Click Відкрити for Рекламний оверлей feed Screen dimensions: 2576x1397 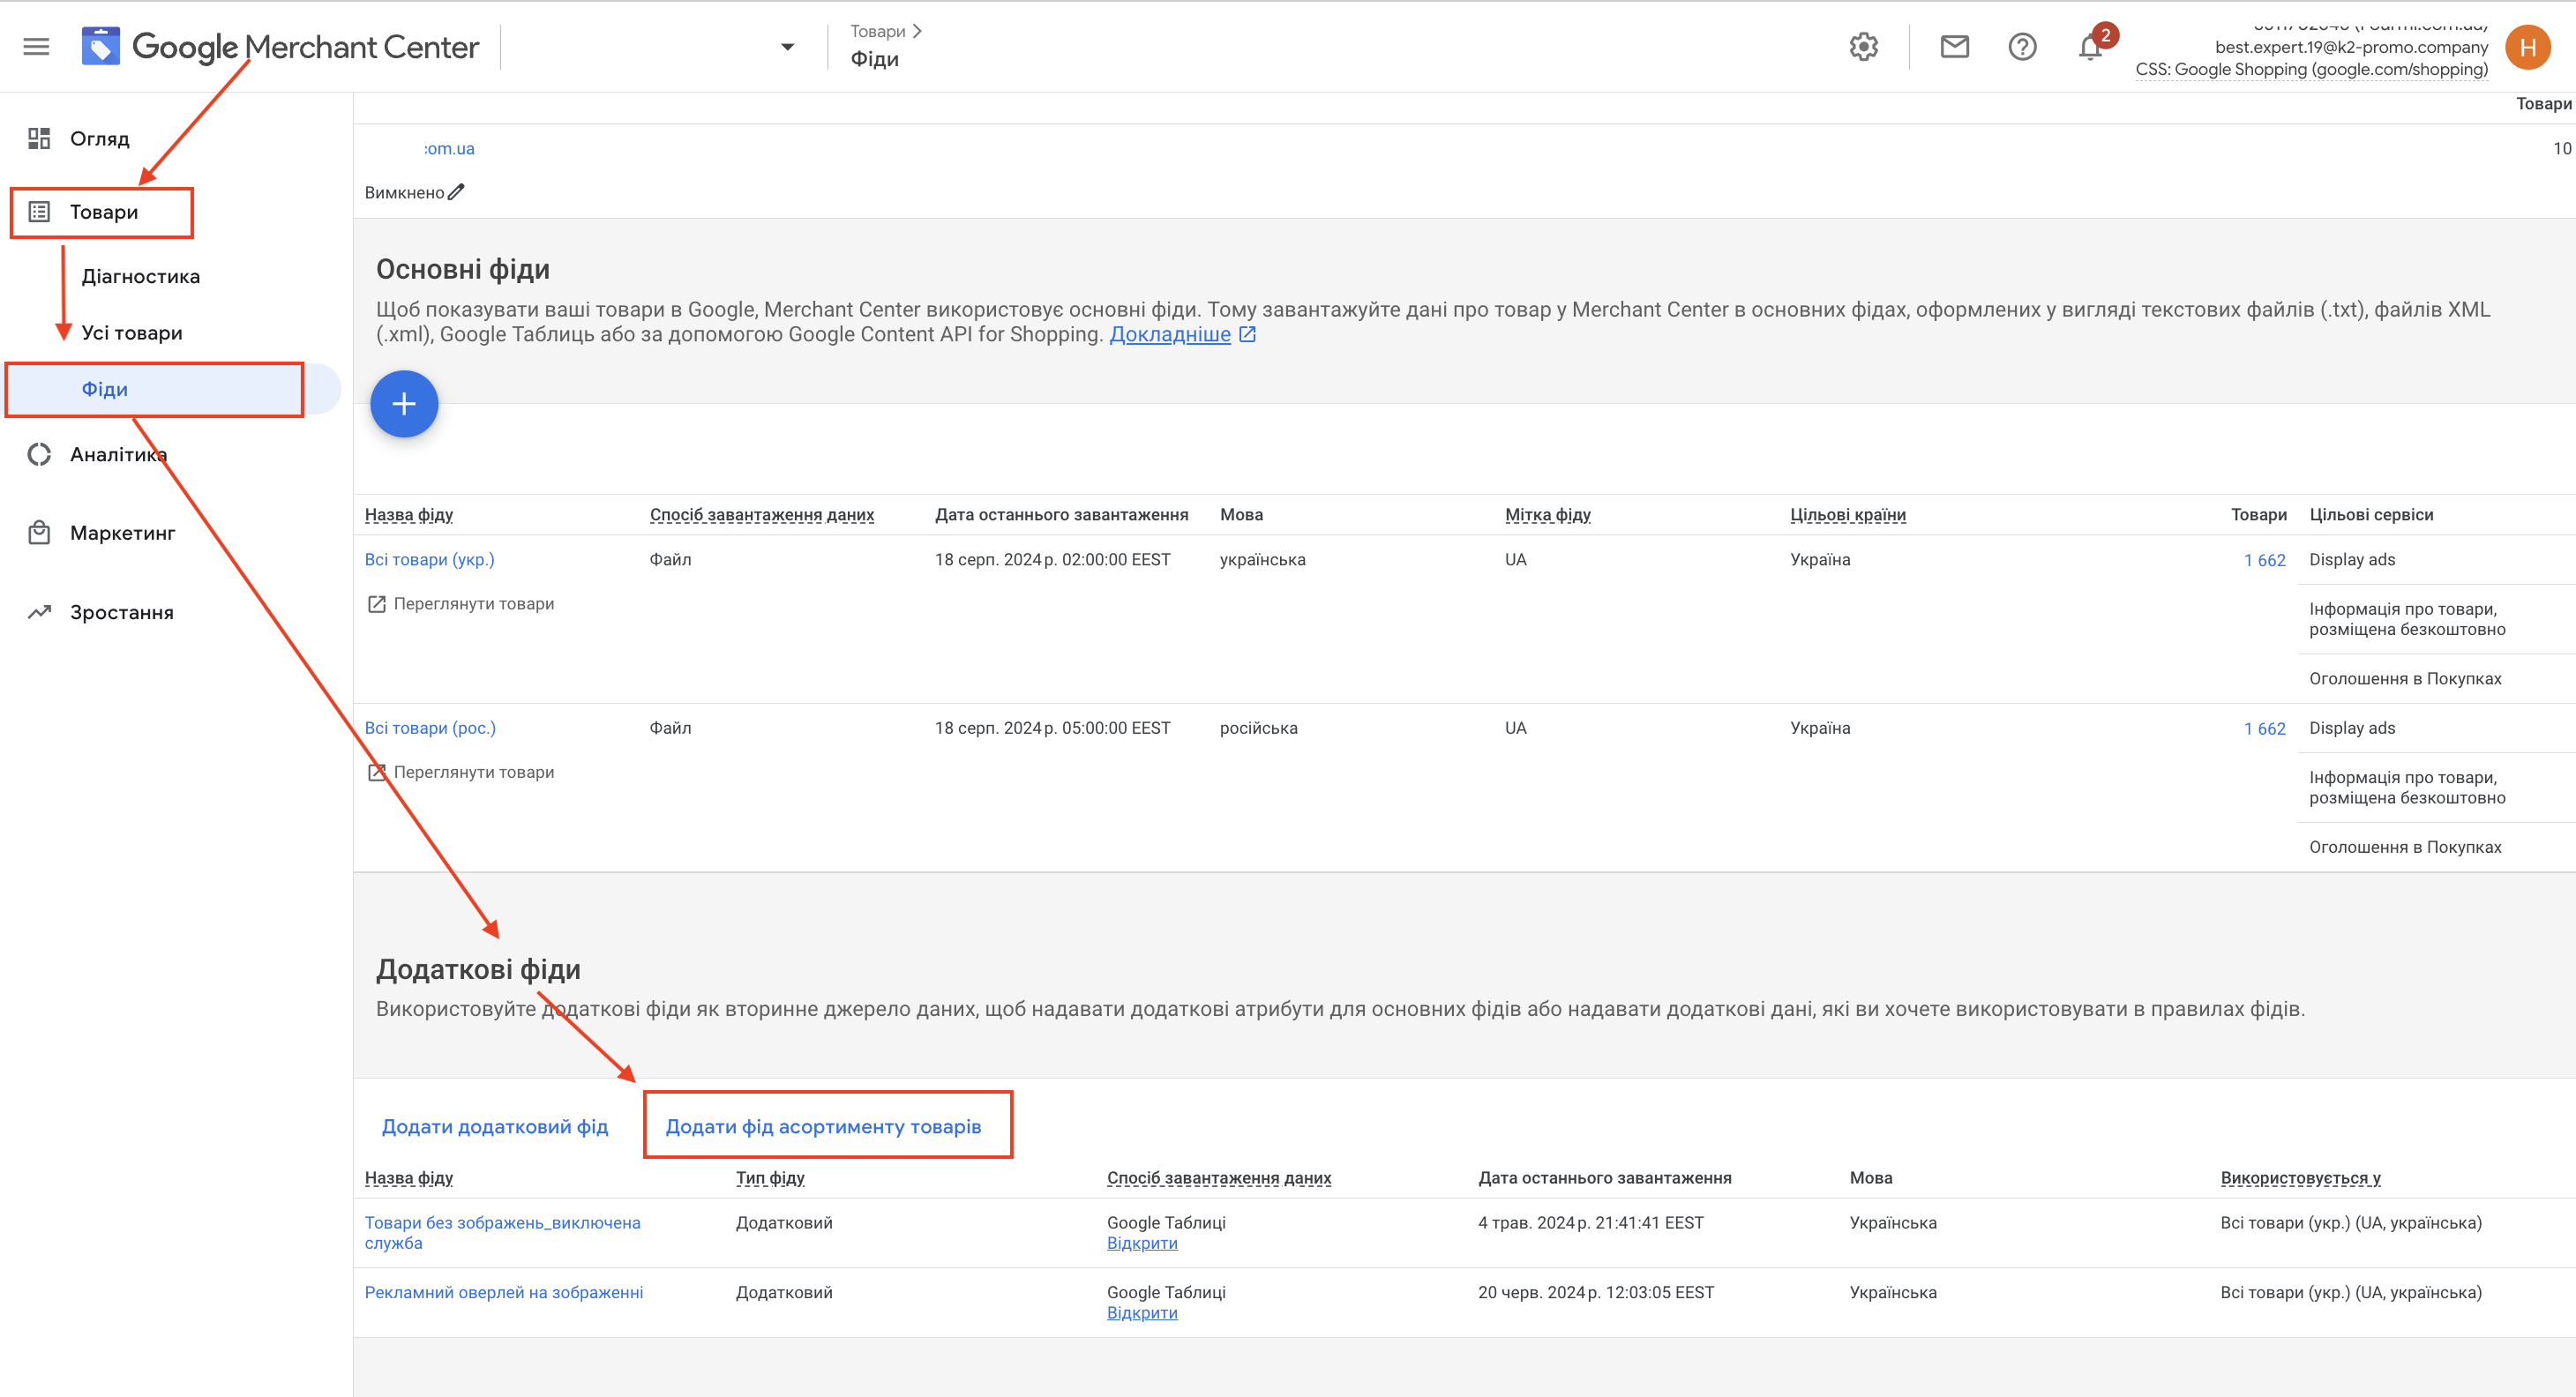(1142, 1313)
